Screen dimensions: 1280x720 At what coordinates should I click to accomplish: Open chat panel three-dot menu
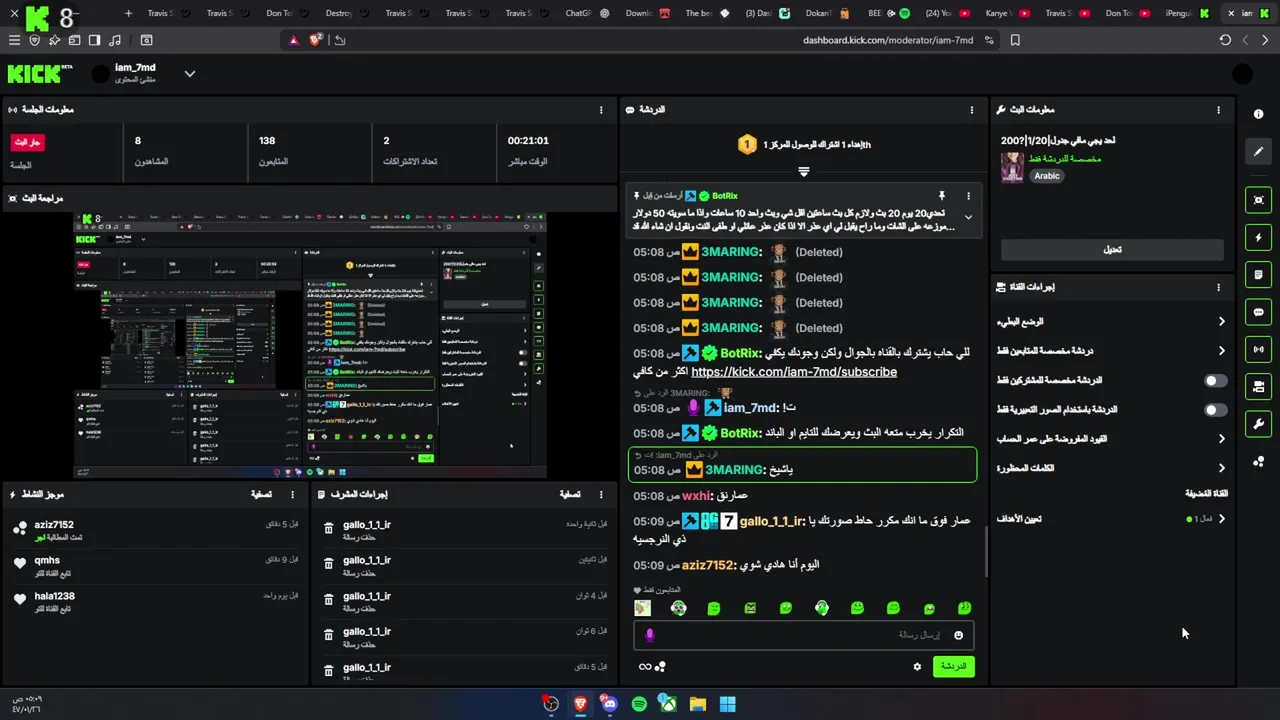tap(972, 110)
